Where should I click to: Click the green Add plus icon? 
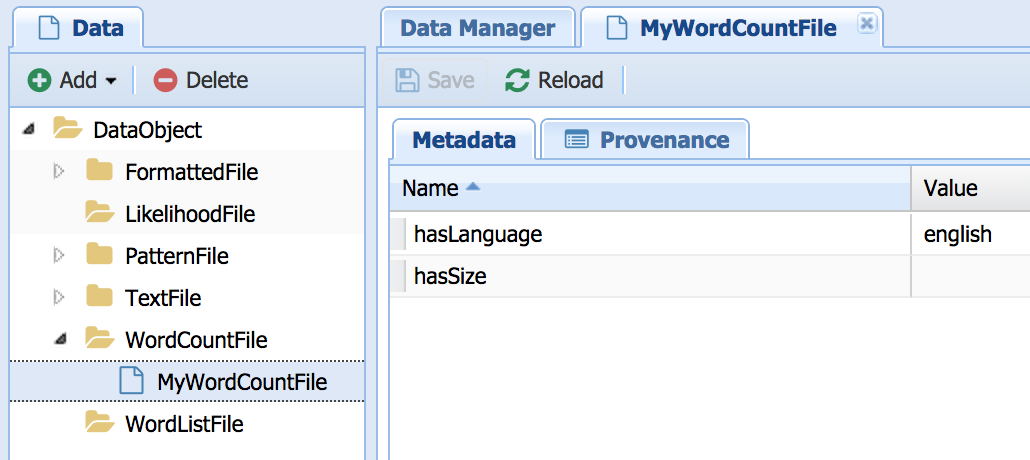point(39,80)
